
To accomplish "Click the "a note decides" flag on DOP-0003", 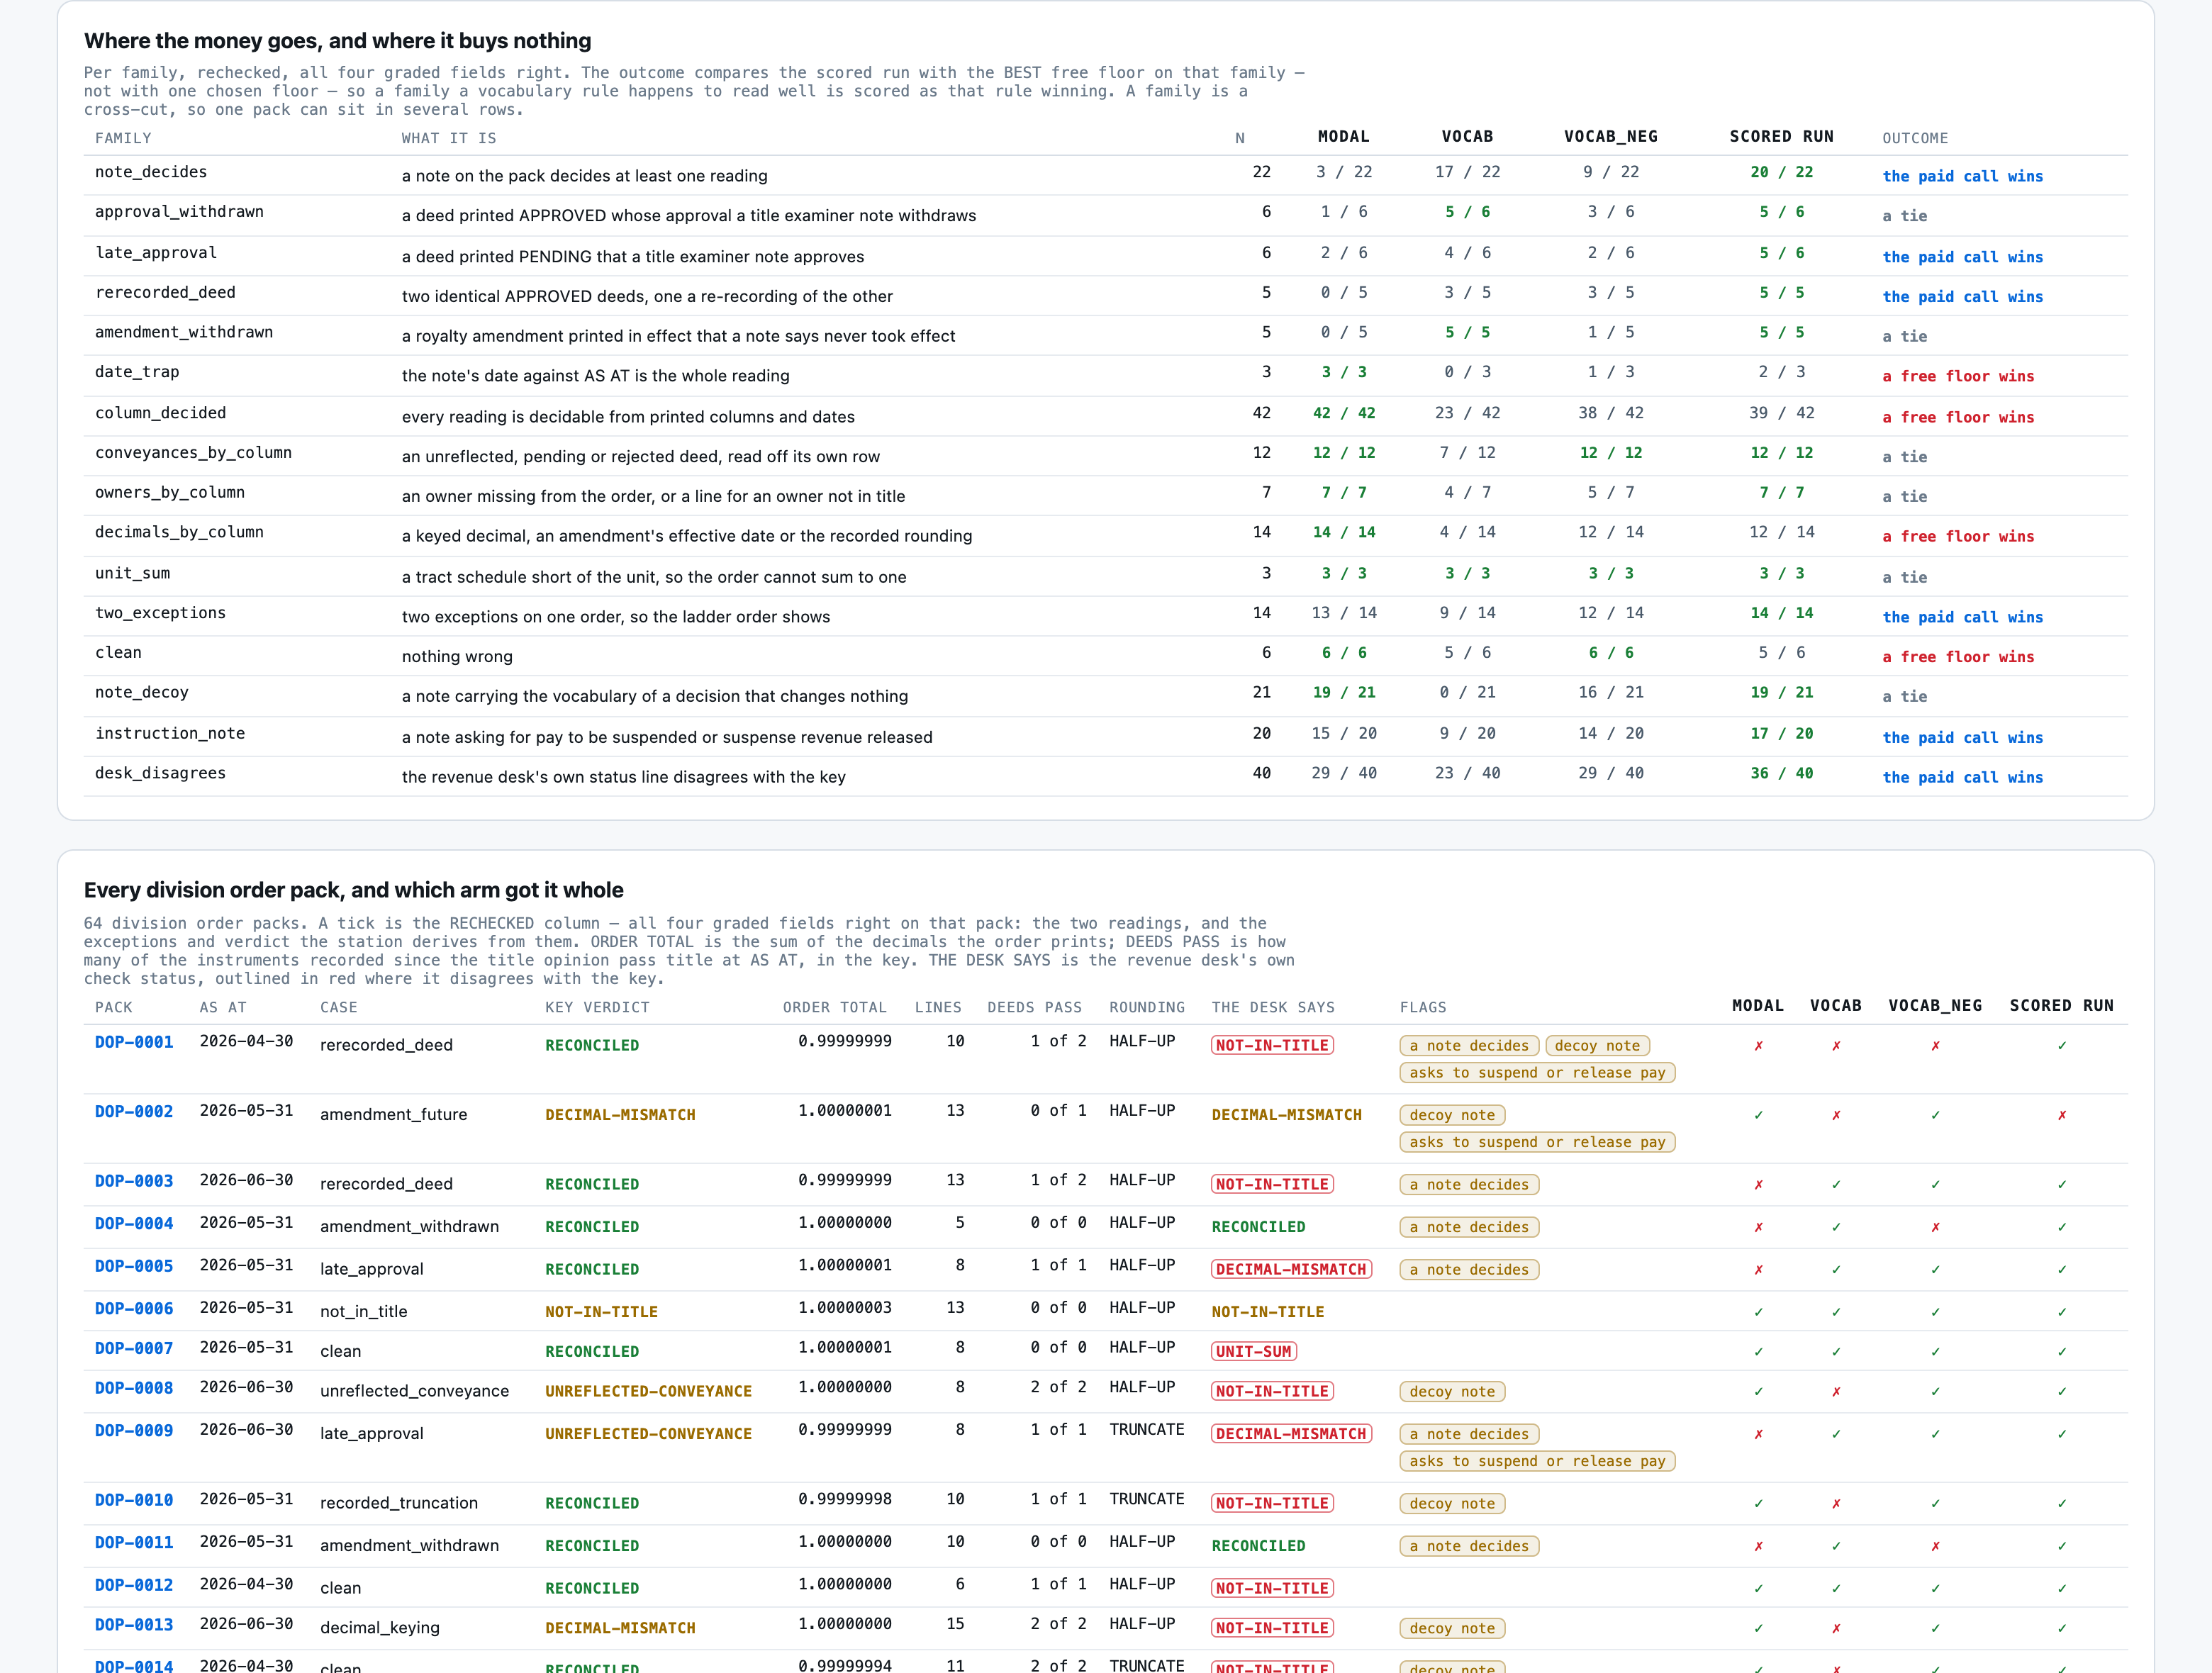I will click(x=1469, y=1184).
